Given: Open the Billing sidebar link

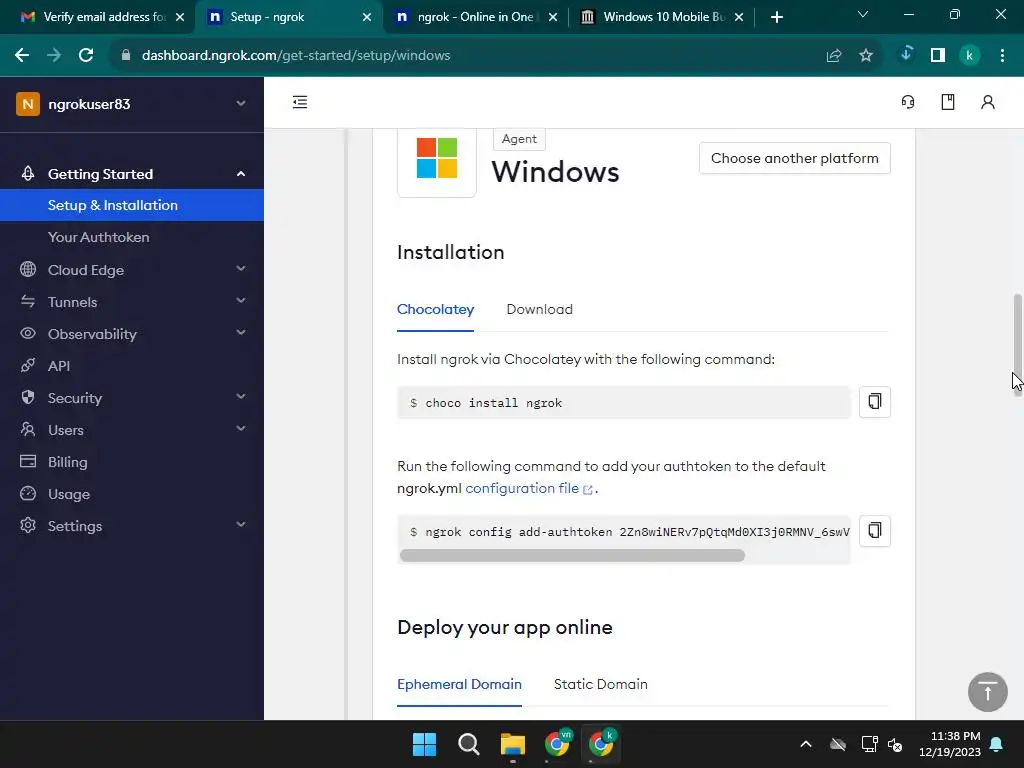Looking at the screenshot, I should click(67, 462).
